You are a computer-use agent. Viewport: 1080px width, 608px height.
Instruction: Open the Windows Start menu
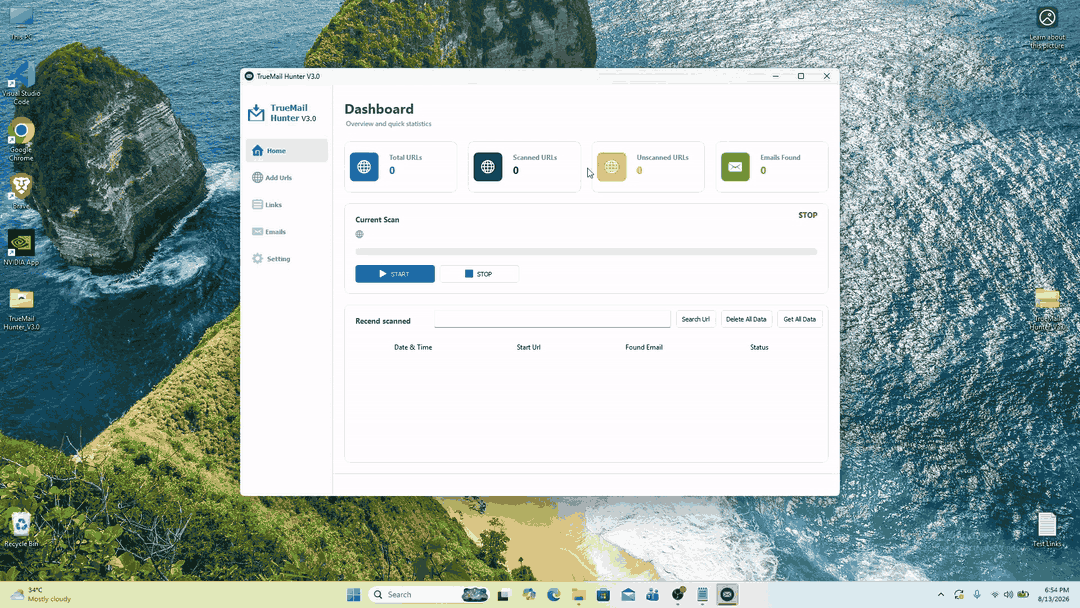353,595
